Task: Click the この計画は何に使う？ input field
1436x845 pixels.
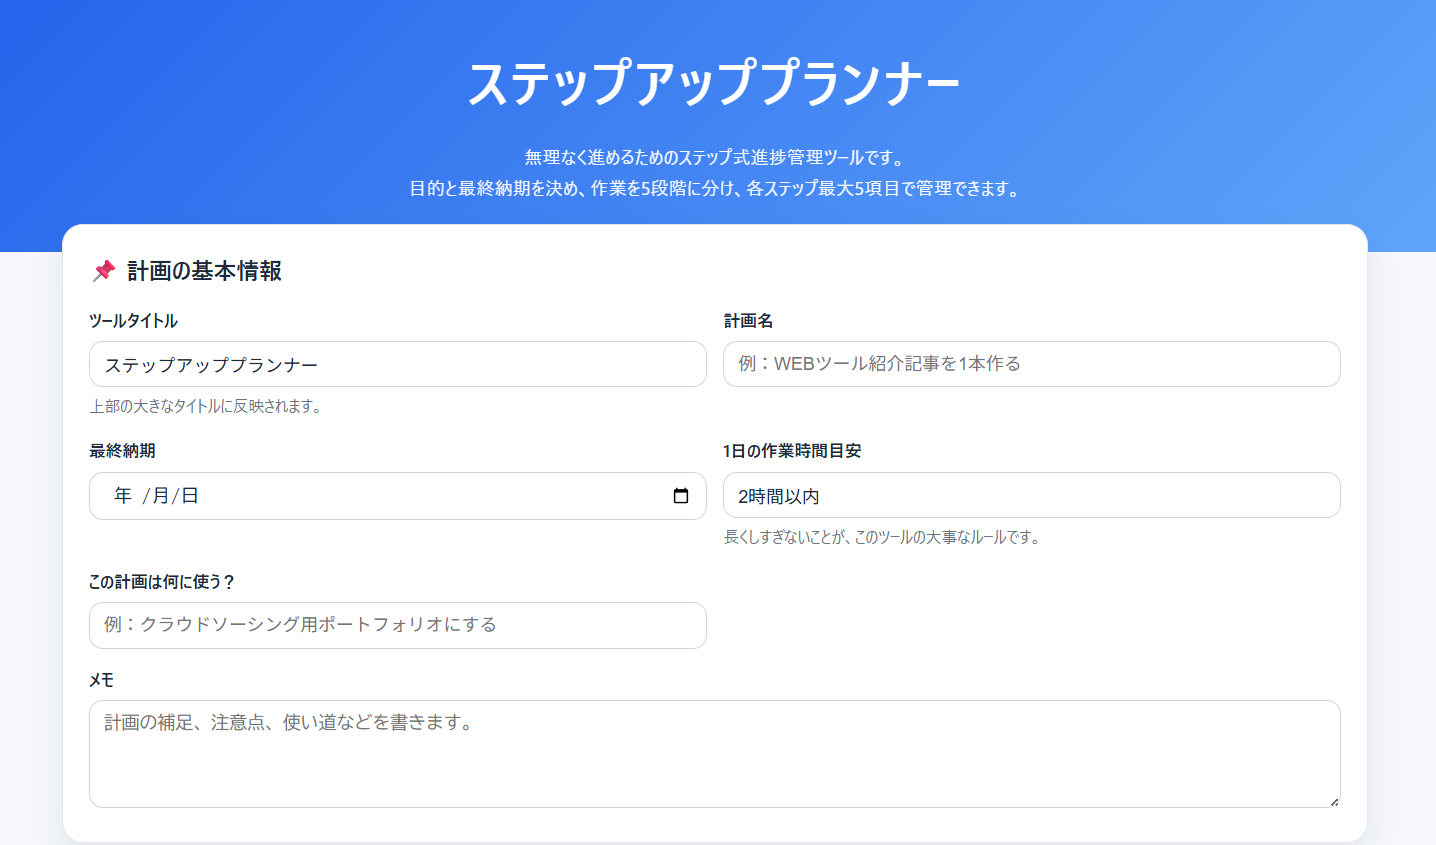Action: pos(398,625)
